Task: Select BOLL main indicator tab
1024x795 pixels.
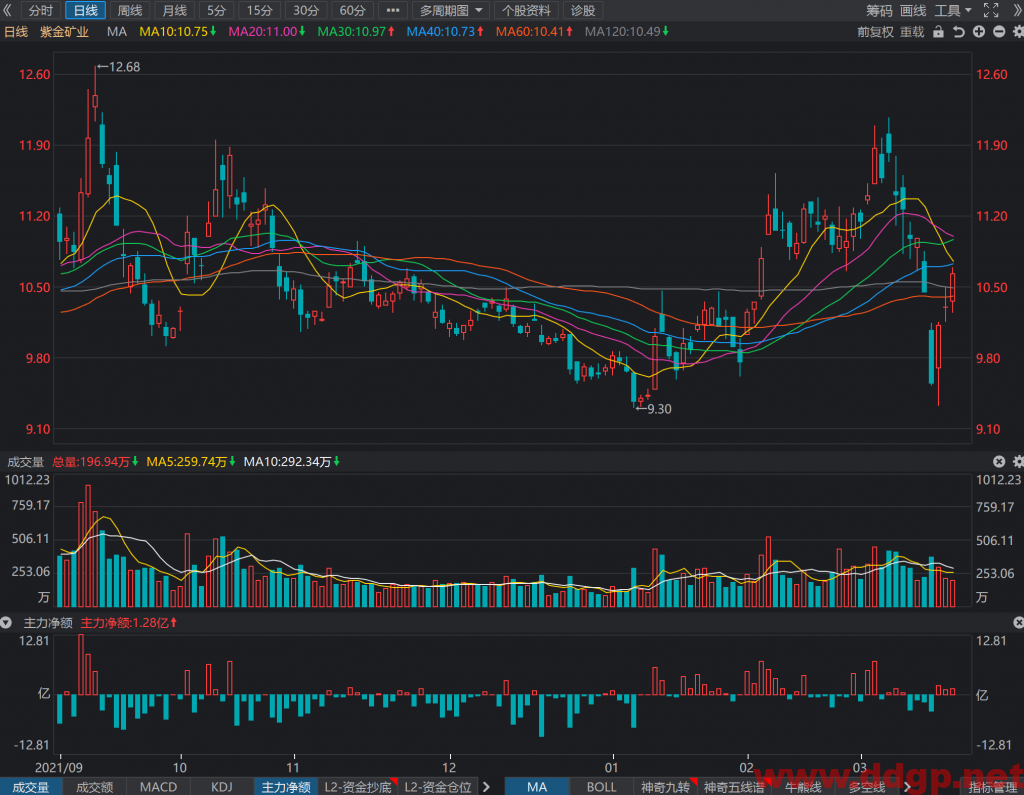Action: (x=601, y=787)
